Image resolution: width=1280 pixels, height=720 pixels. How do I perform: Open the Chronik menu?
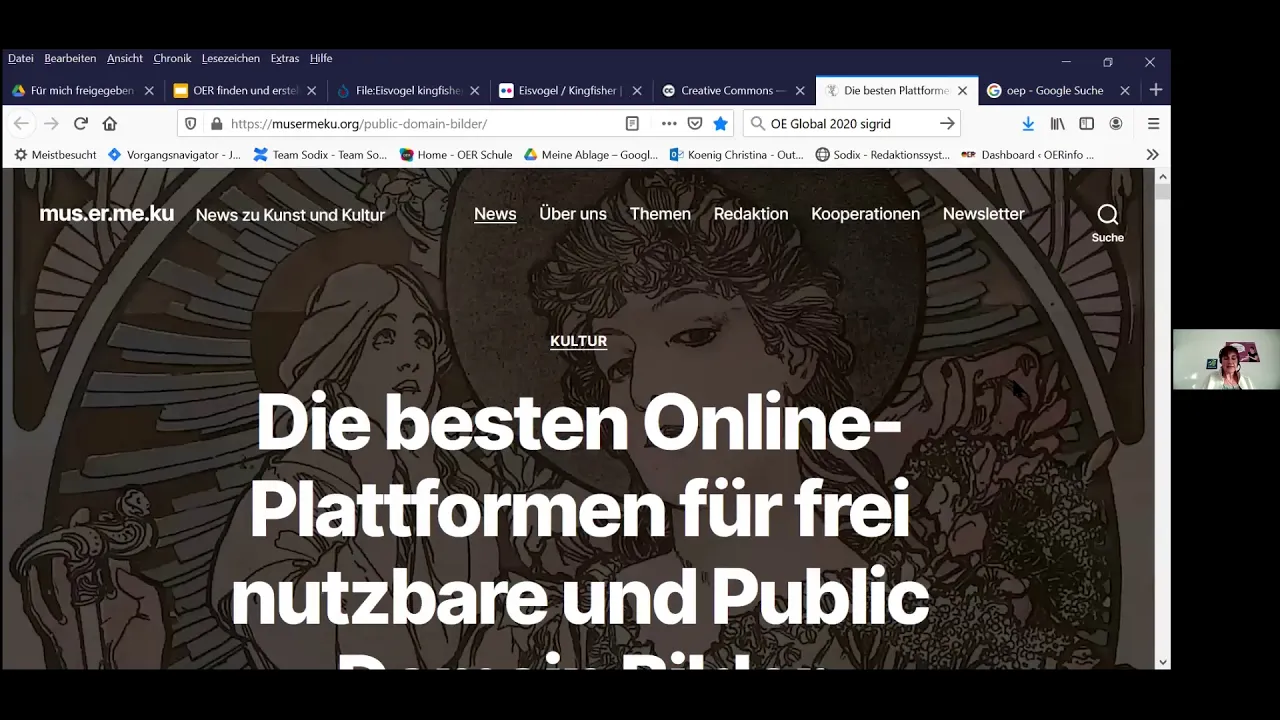[x=172, y=58]
